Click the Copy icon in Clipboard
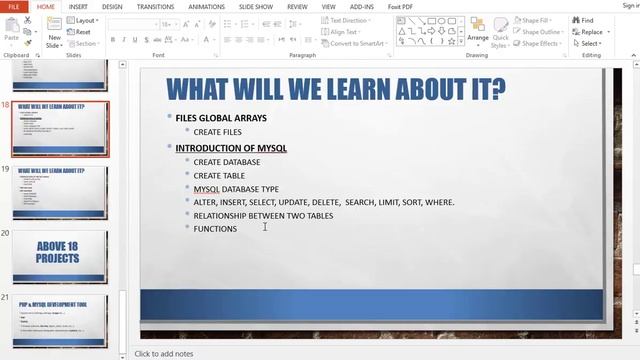 pos(27,32)
